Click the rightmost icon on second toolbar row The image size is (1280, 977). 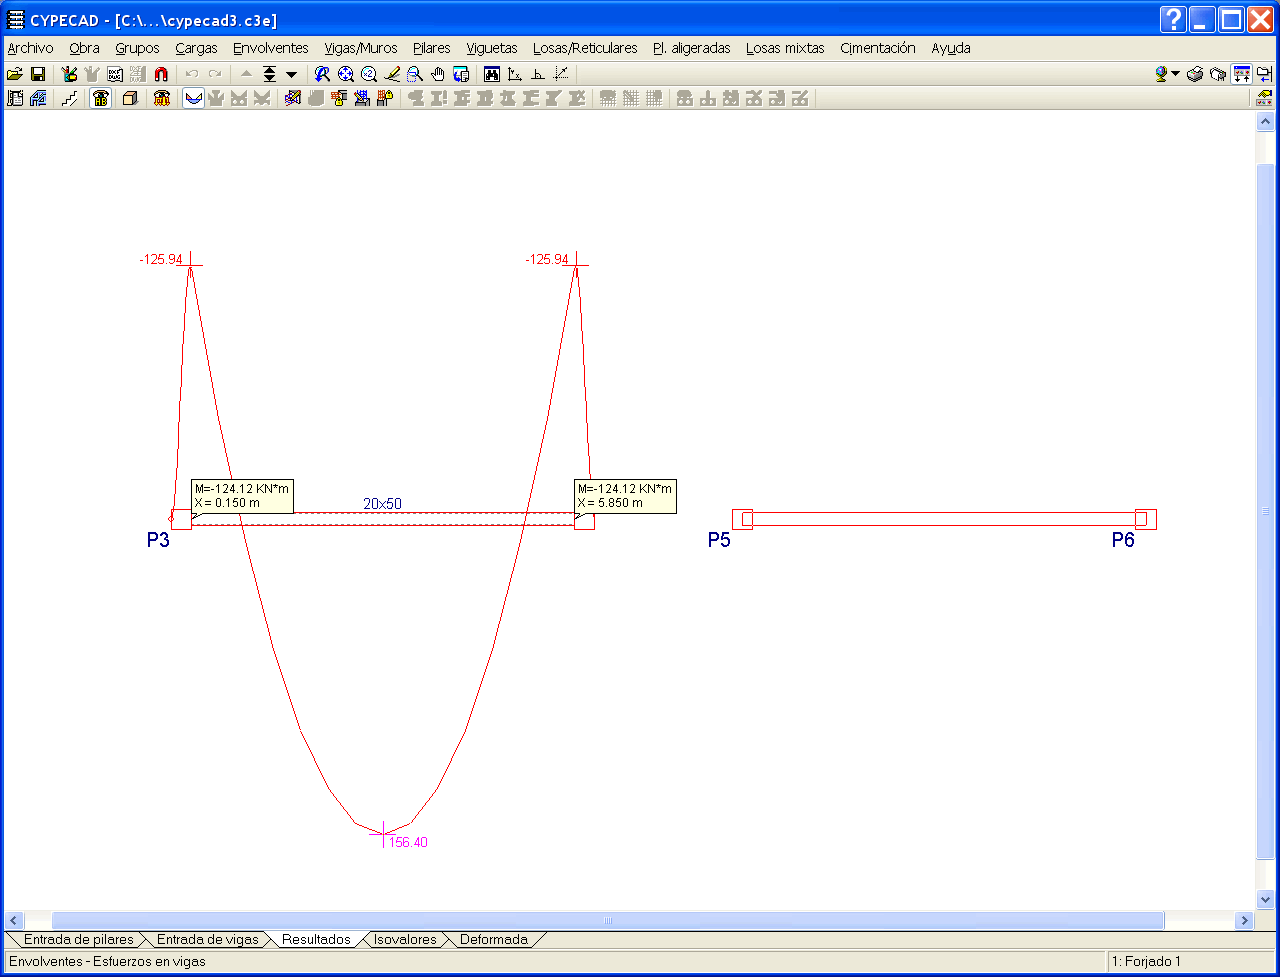click(x=1264, y=98)
